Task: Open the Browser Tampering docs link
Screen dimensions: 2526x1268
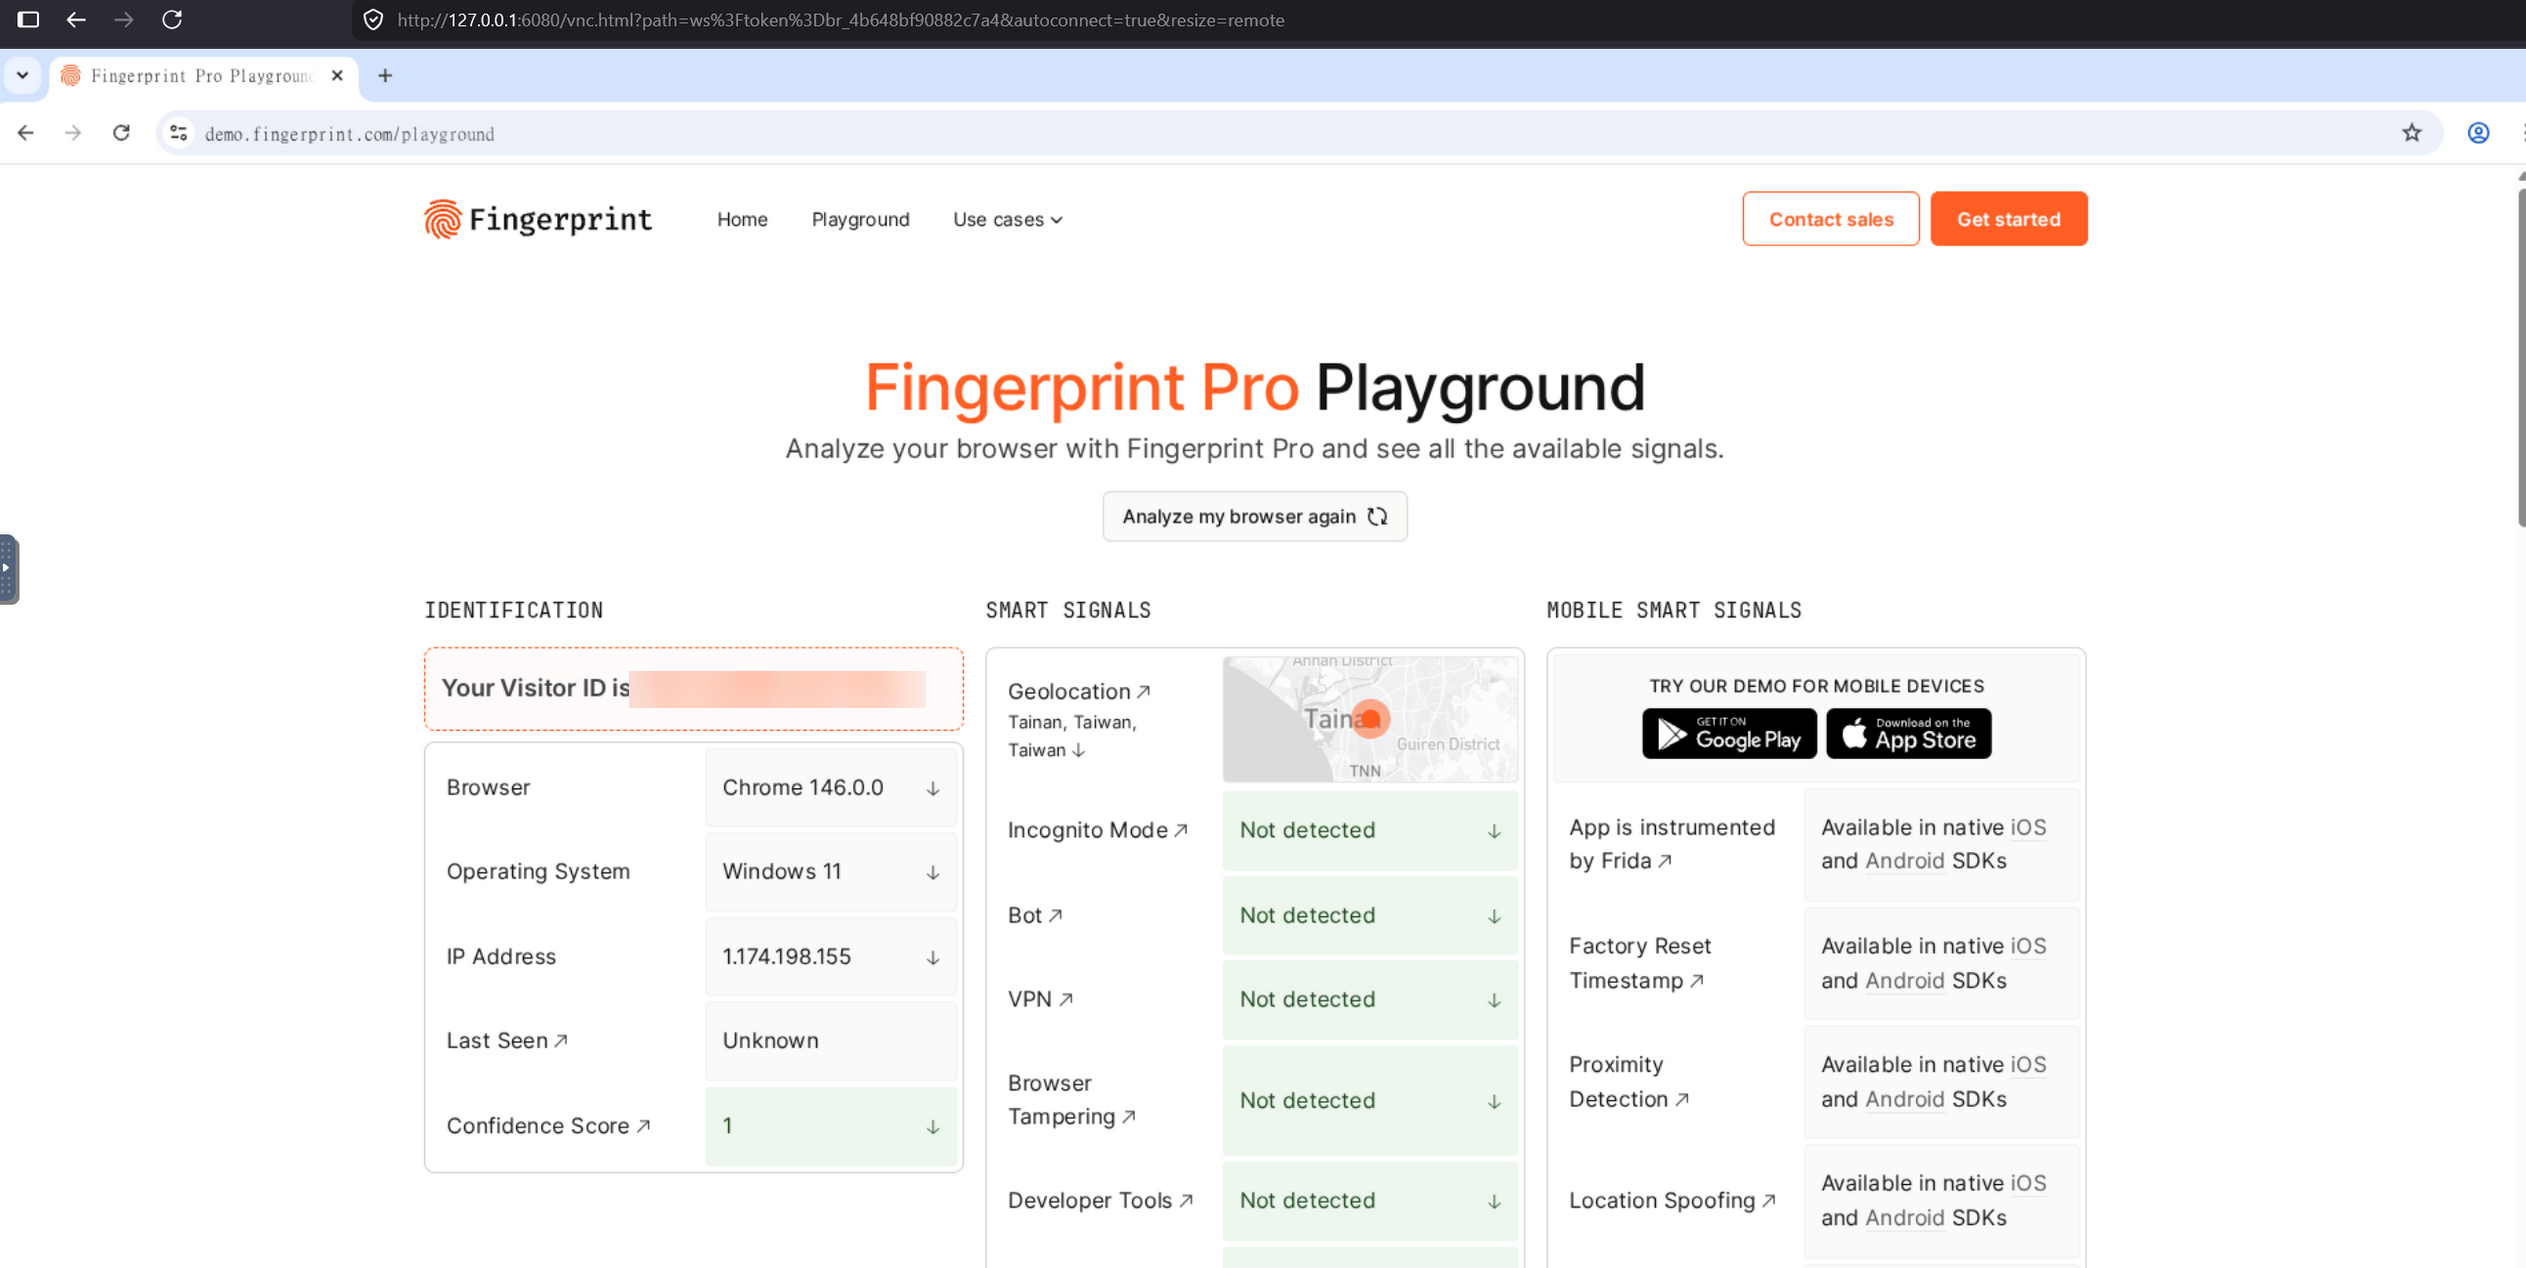Action: pos(1071,1100)
